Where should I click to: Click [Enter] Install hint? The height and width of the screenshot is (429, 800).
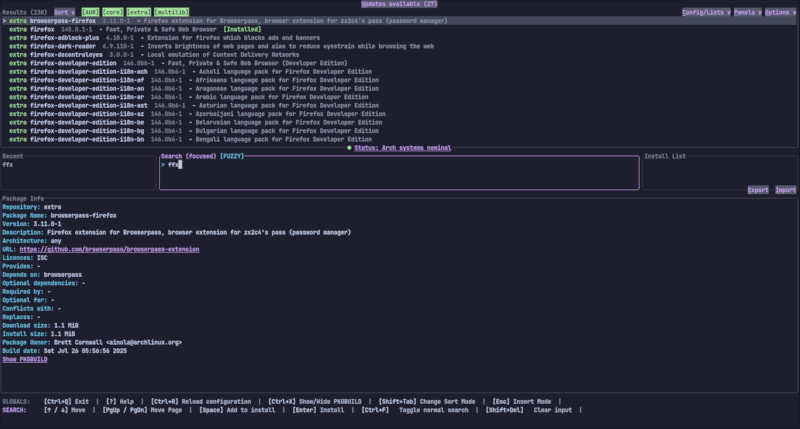[318, 410]
